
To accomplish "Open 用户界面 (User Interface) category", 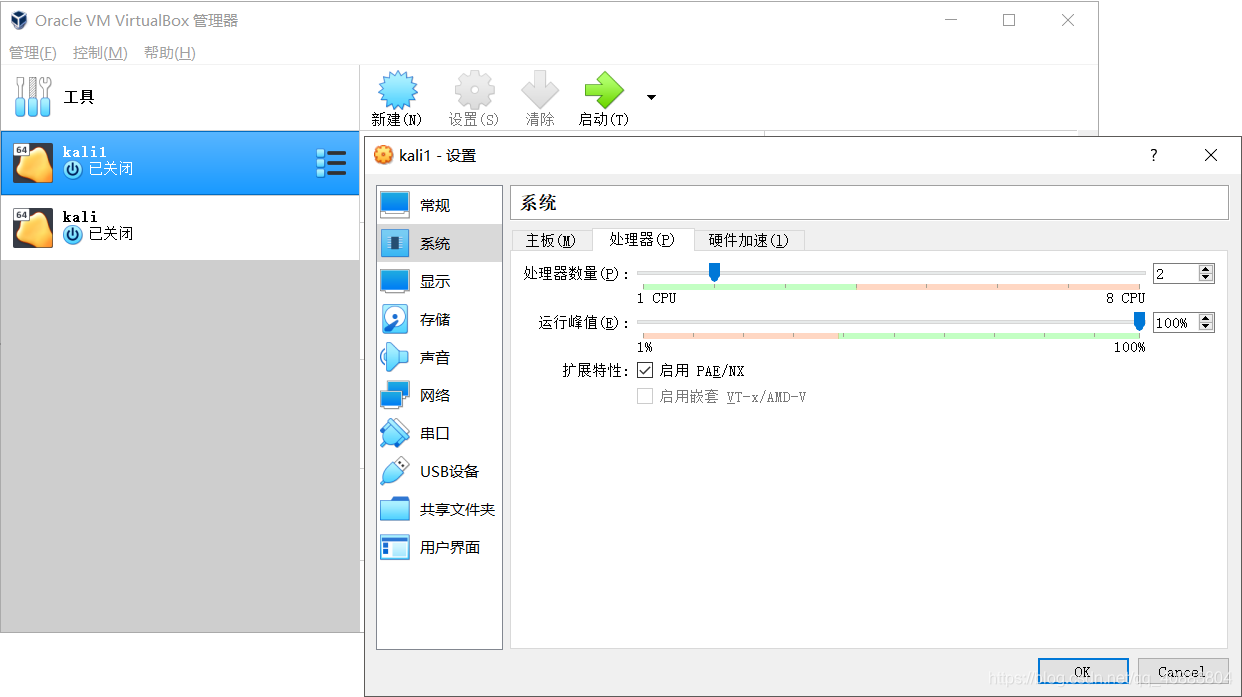I will [x=439, y=547].
